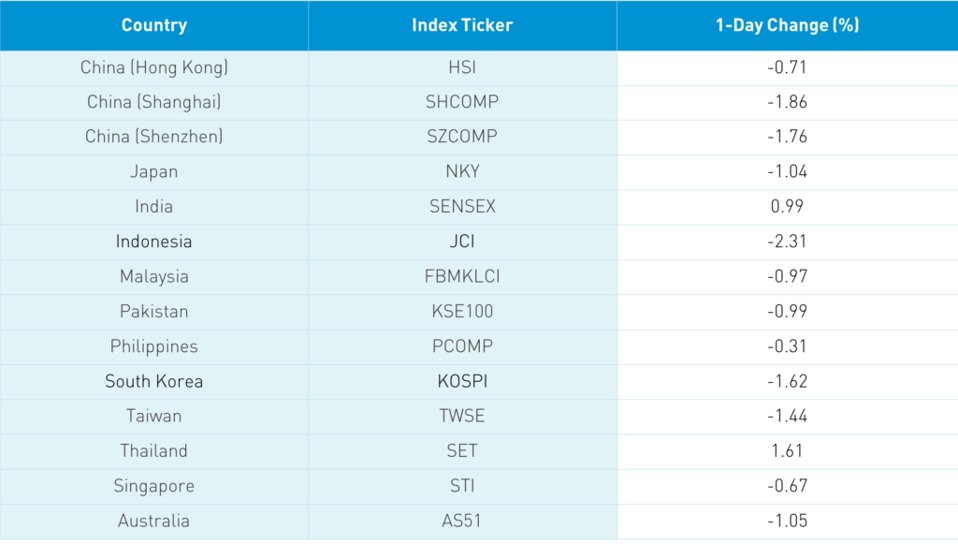Screen dimensions: 958x544
Task: Select the China (Hong Kong) cell
Action: click(154, 68)
